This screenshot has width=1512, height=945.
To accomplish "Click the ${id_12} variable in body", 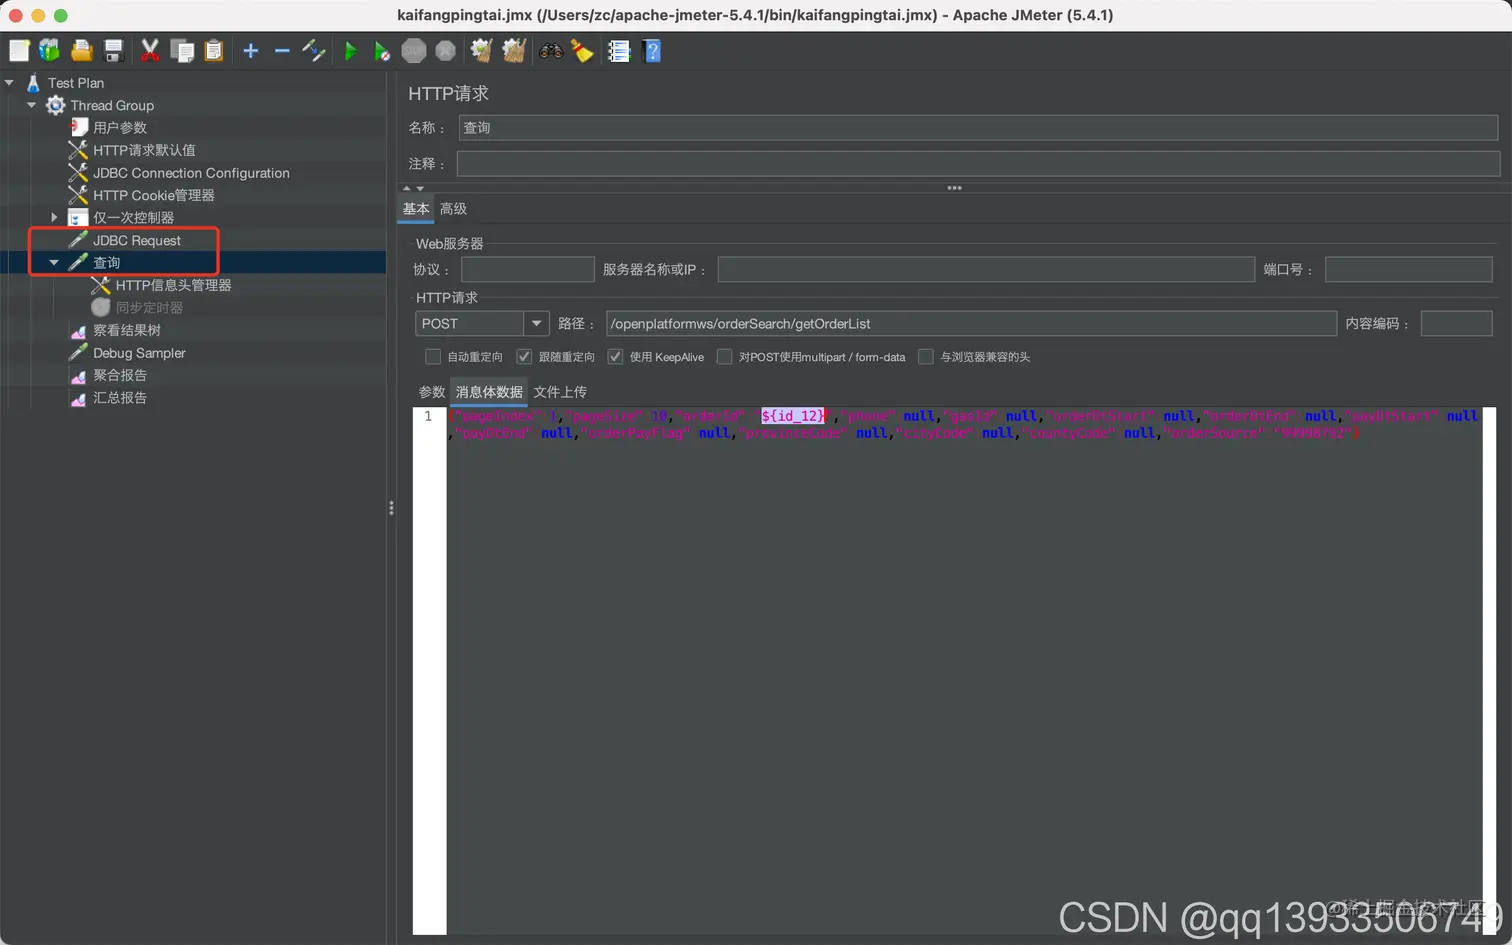I will (x=794, y=416).
